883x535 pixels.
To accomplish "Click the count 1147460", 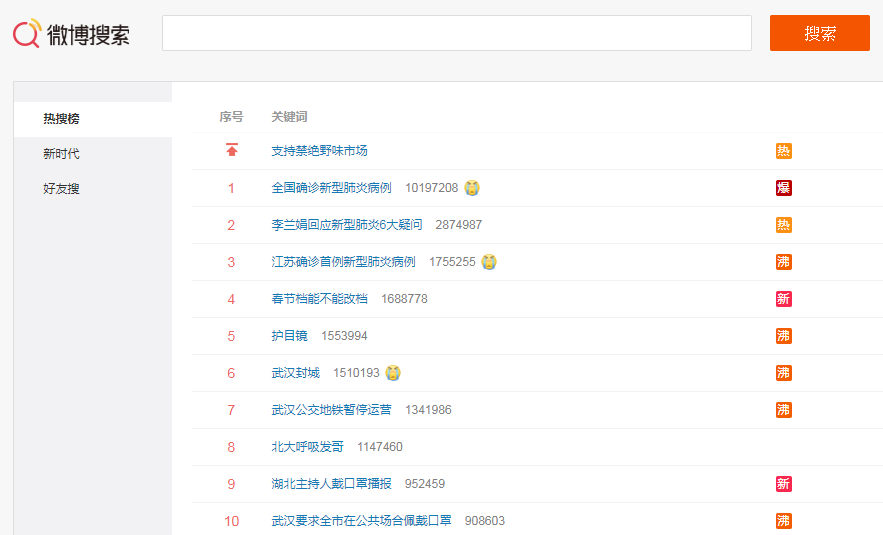I will [x=380, y=447].
